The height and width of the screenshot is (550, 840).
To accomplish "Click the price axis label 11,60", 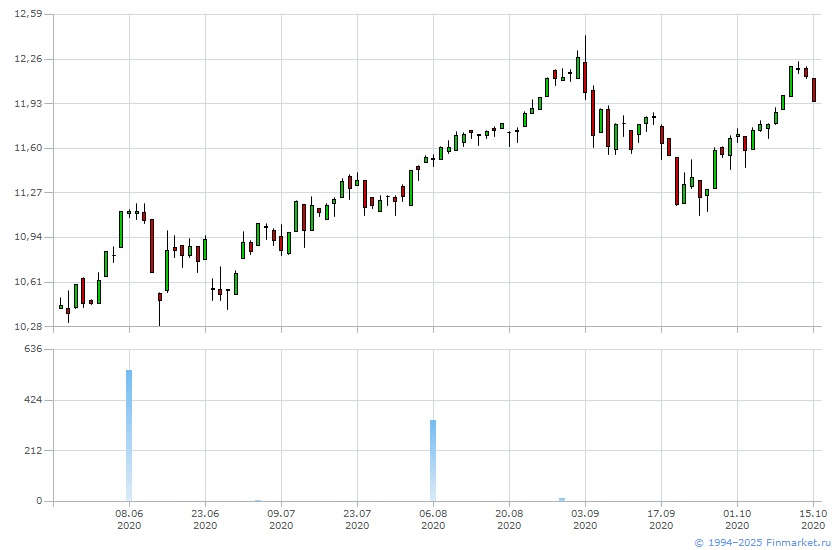I will point(28,148).
